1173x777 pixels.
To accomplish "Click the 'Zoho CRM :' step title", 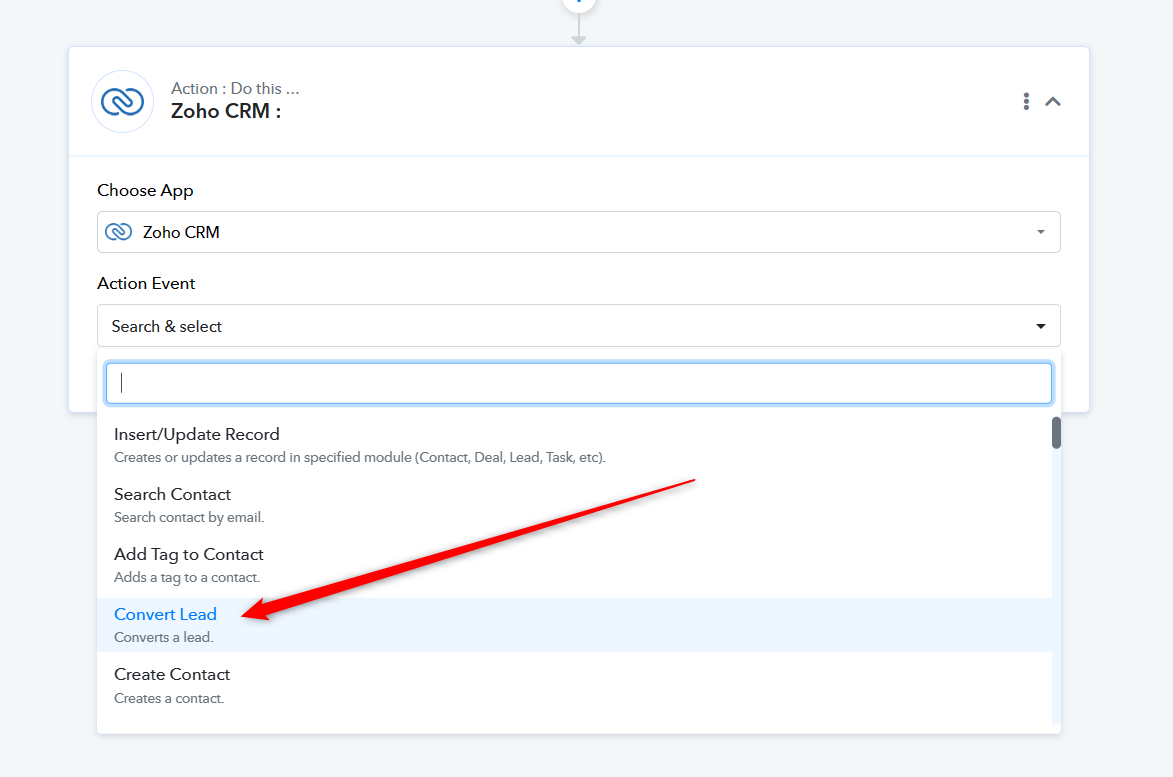I will (226, 111).
